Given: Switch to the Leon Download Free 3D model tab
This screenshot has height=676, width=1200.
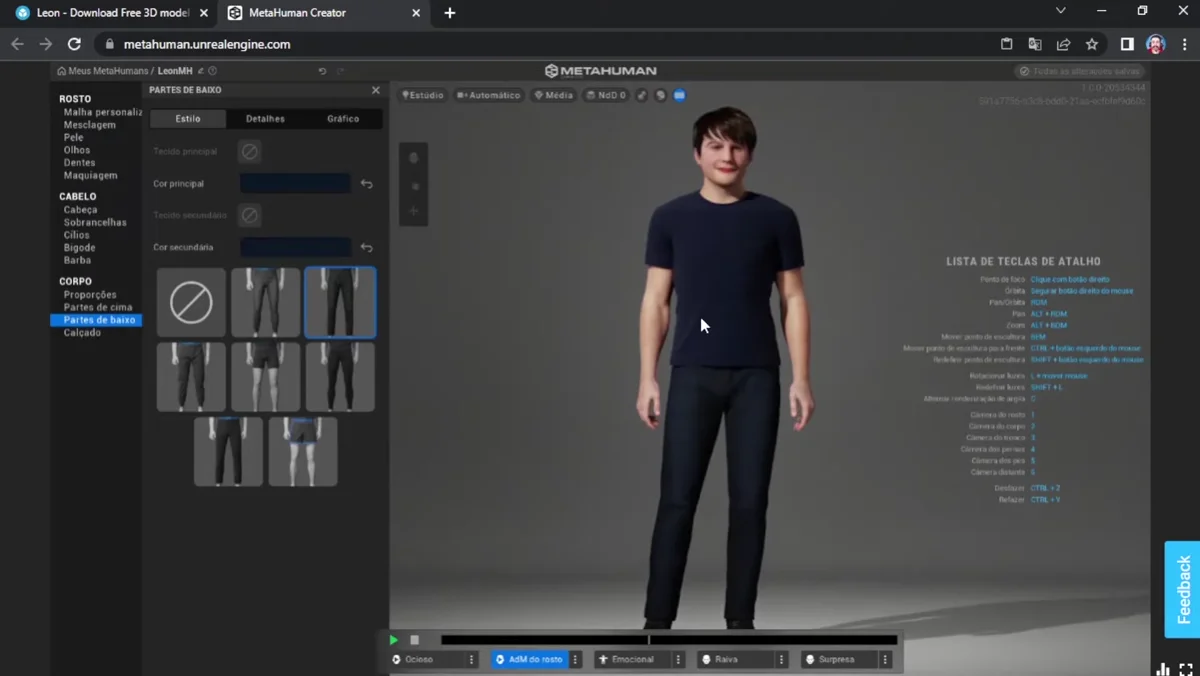Looking at the screenshot, I should pos(113,13).
